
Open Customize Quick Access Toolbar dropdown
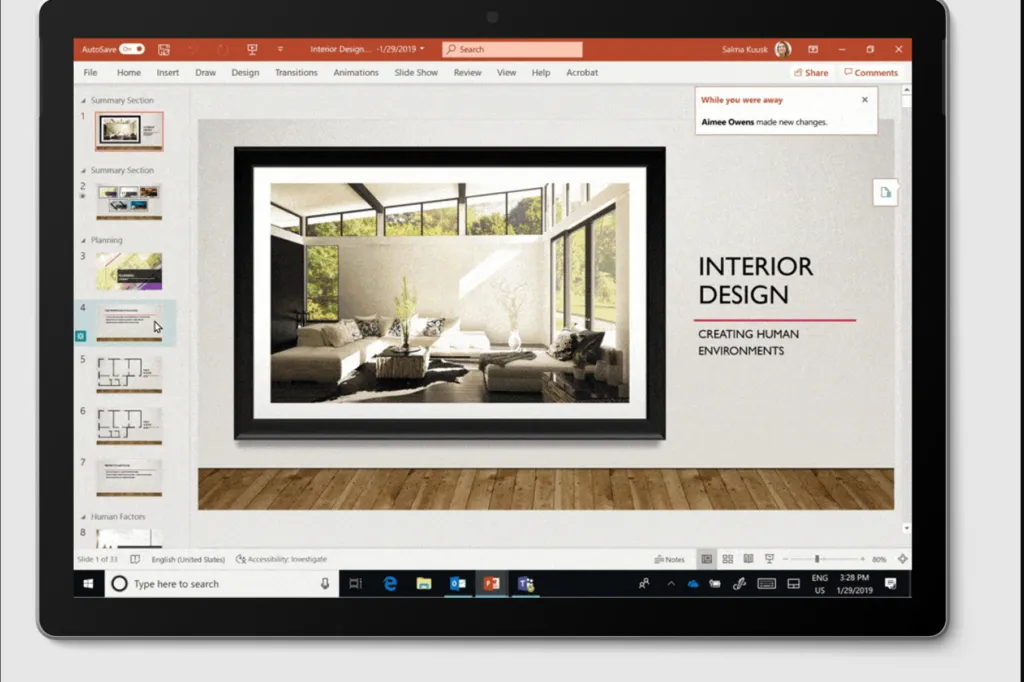280,49
